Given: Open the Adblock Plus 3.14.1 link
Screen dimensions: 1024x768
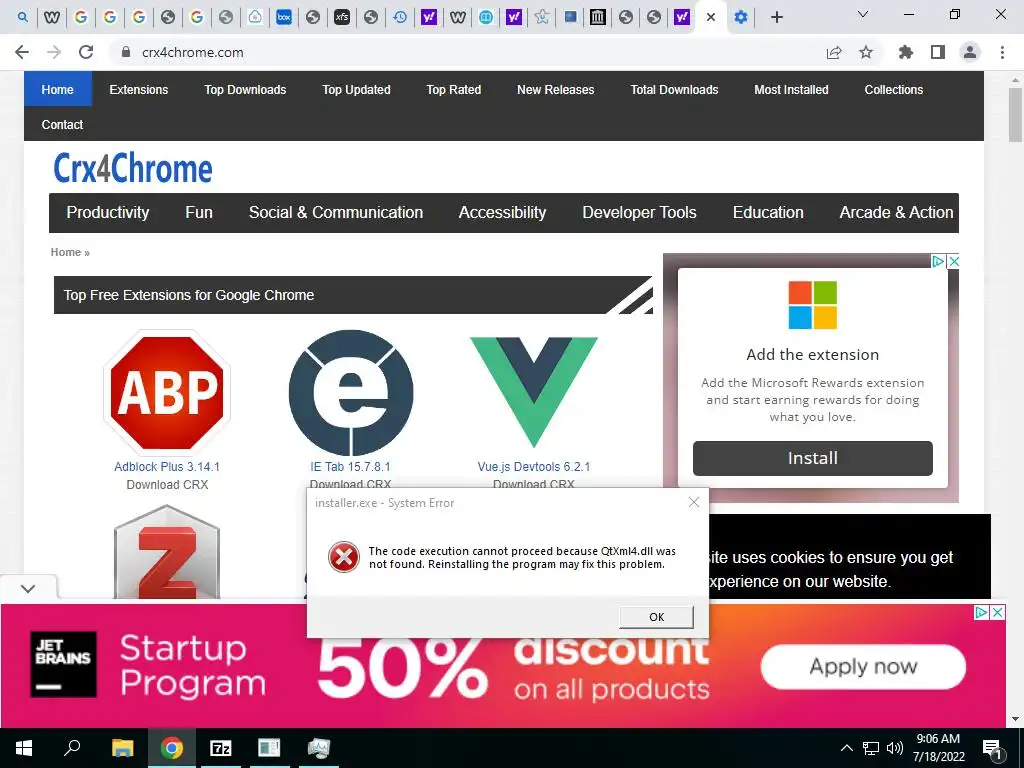Looking at the screenshot, I should [x=167, y=466].
